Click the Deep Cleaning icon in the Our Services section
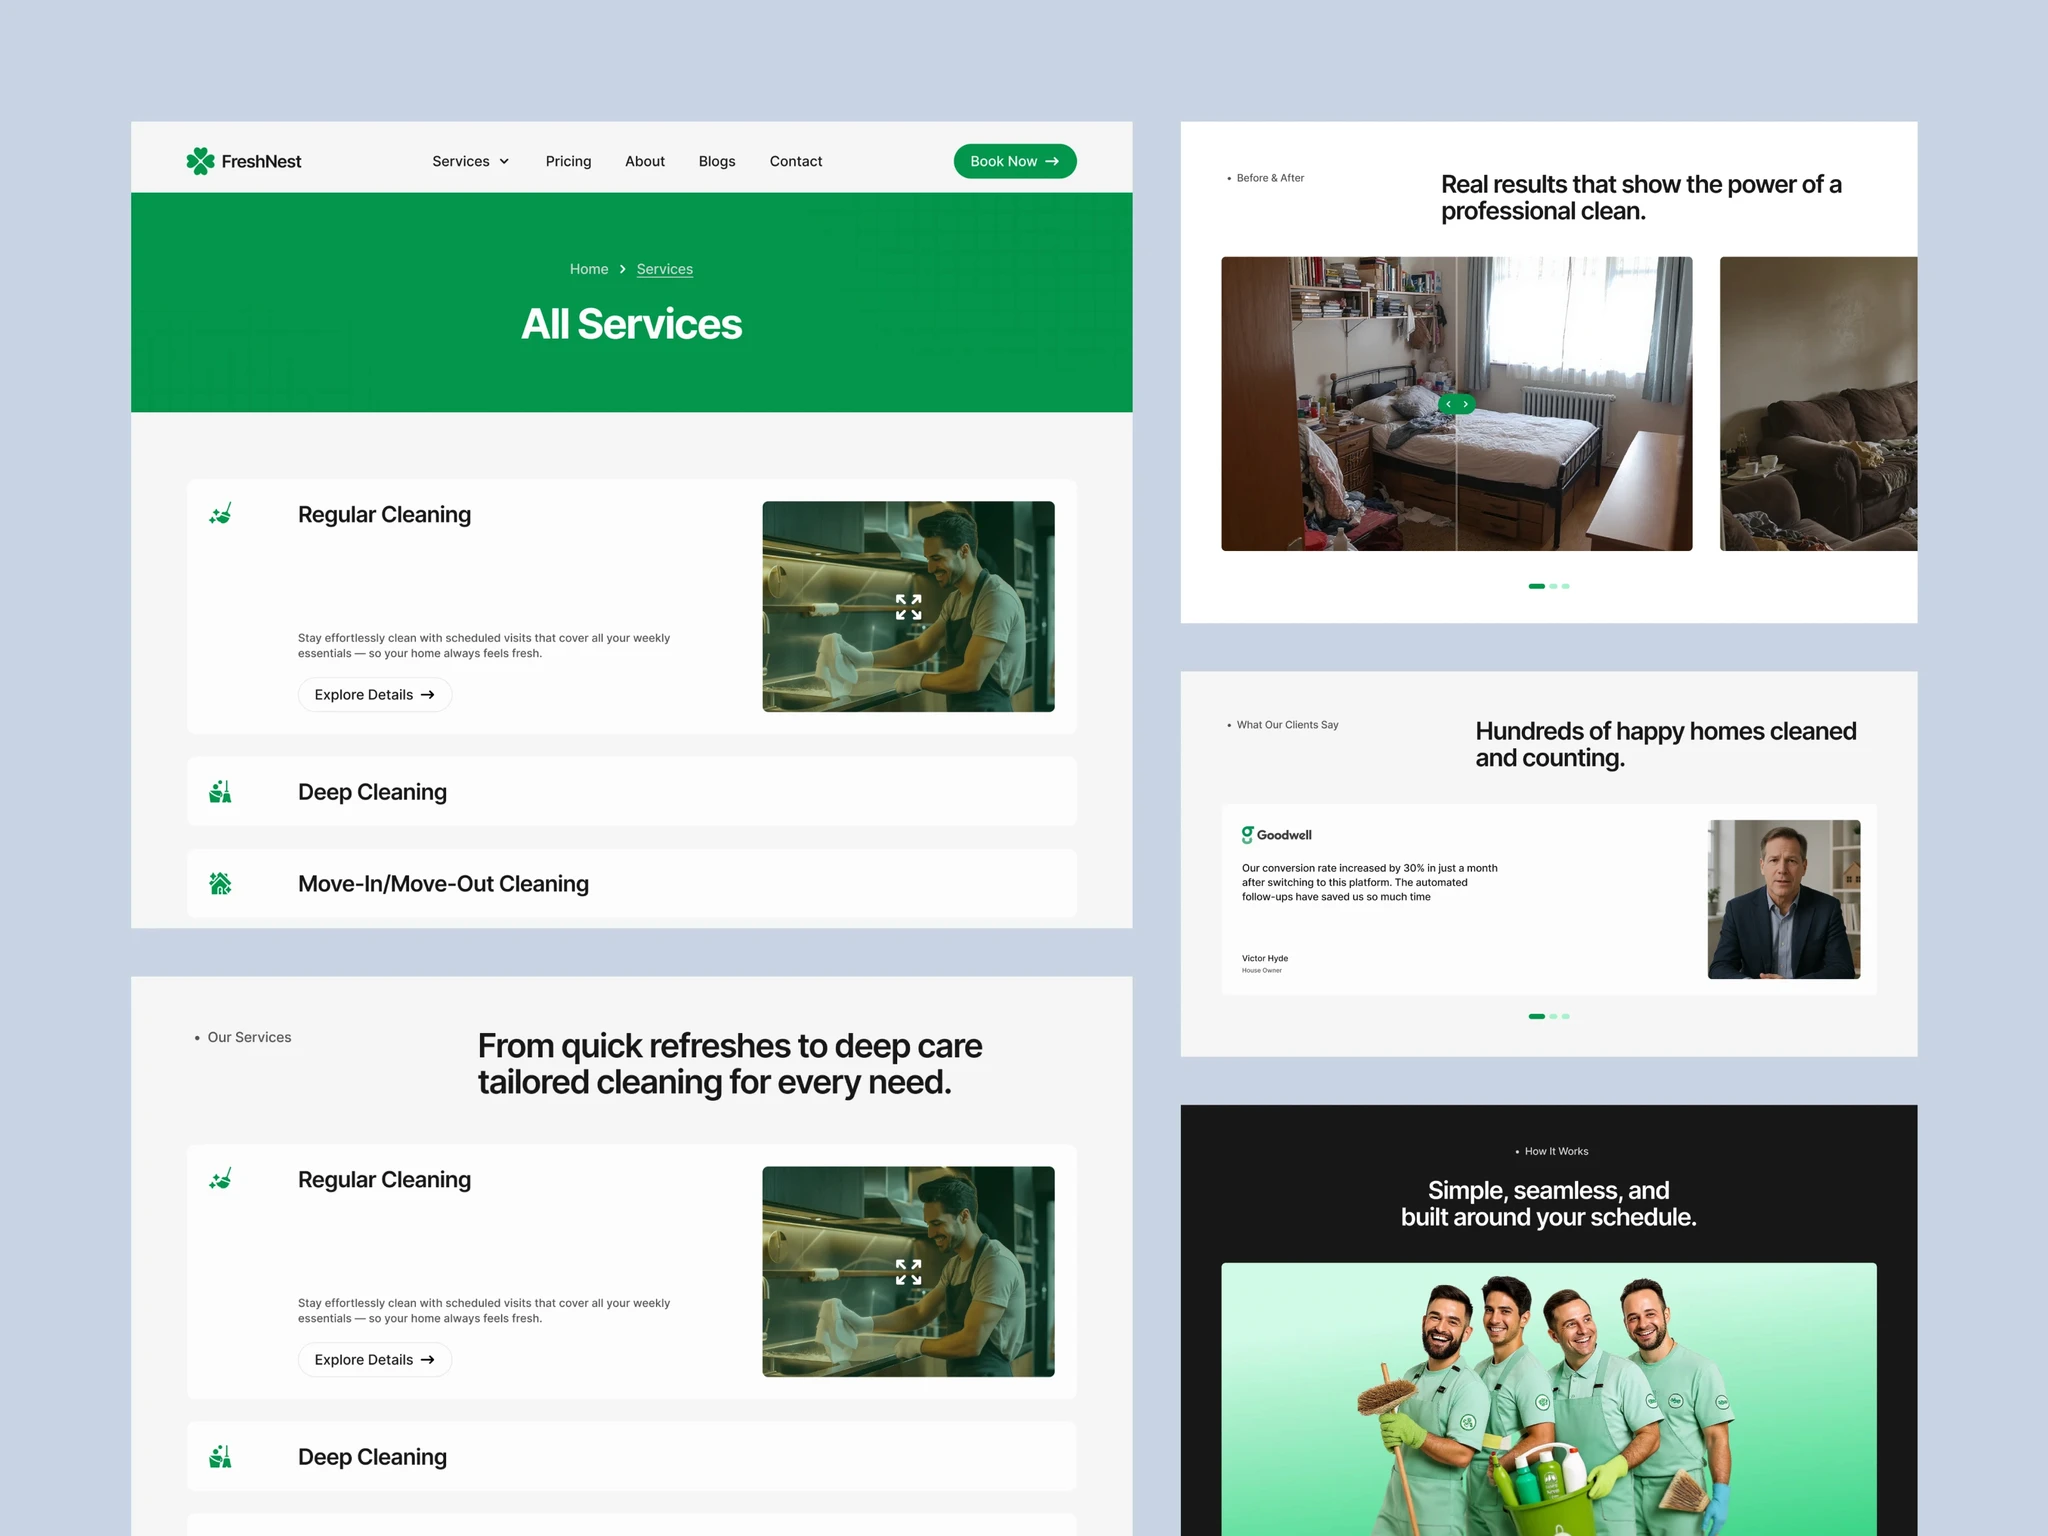The image size is (2048, 1536). (221, 1457)
